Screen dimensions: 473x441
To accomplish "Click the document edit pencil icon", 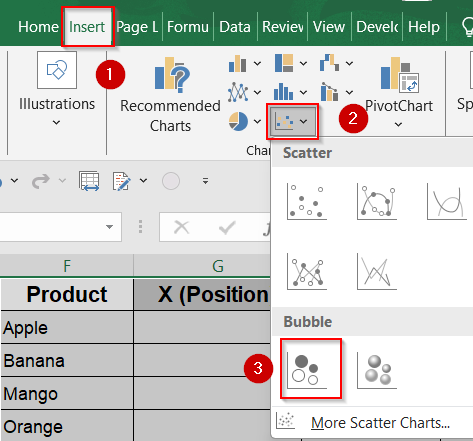I will (x=121, y=181).
